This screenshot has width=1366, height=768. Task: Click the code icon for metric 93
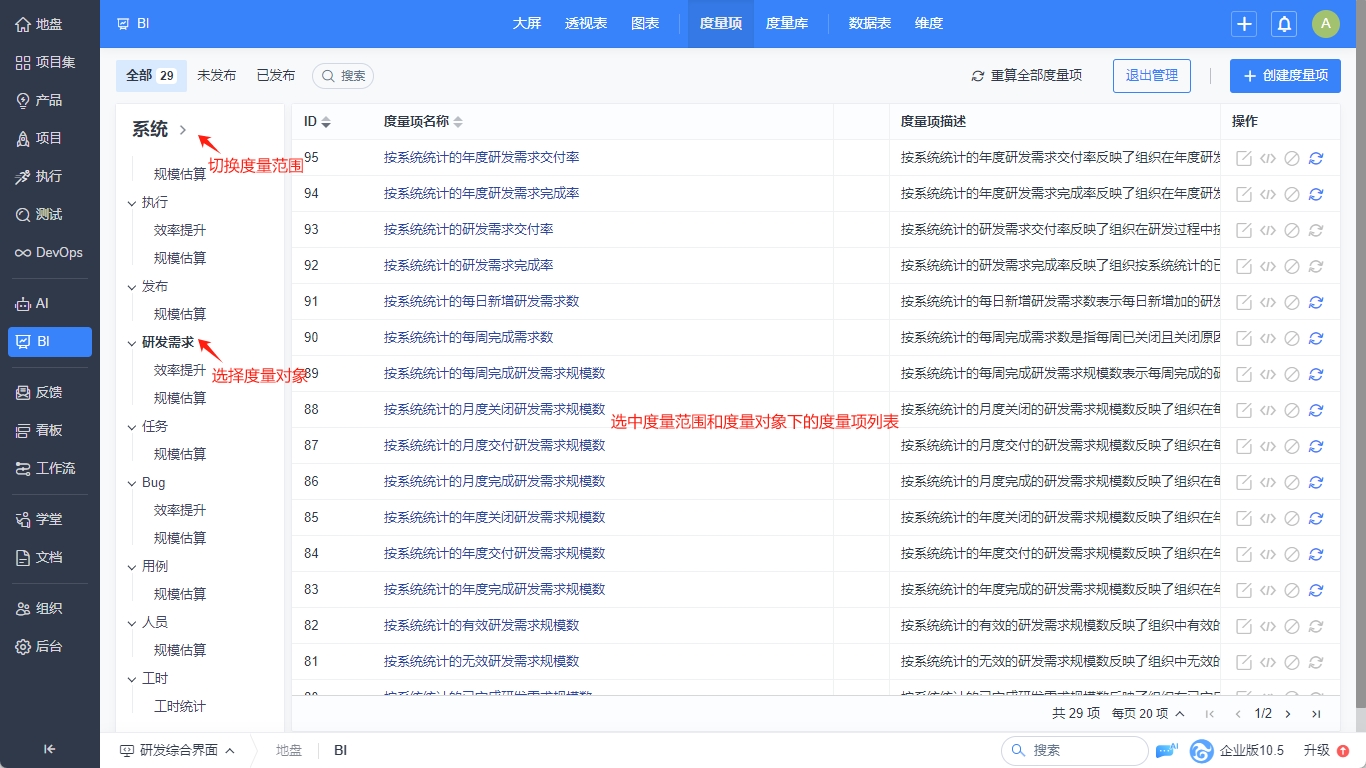pyautogui.click(x=1268, y=230)
